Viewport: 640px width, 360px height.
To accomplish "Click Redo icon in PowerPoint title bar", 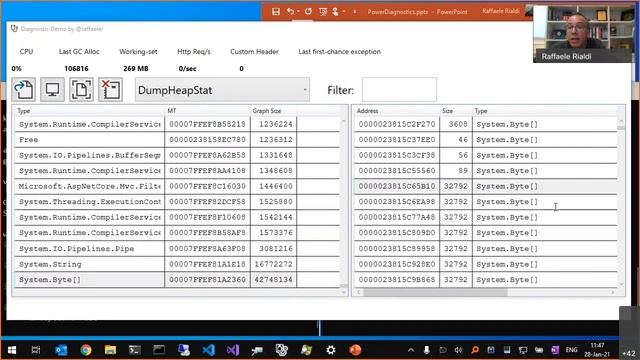I will click(308, 11).
